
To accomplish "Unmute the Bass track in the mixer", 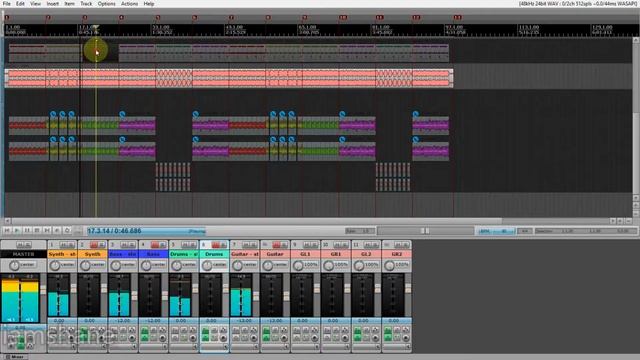I will [155, 245].
